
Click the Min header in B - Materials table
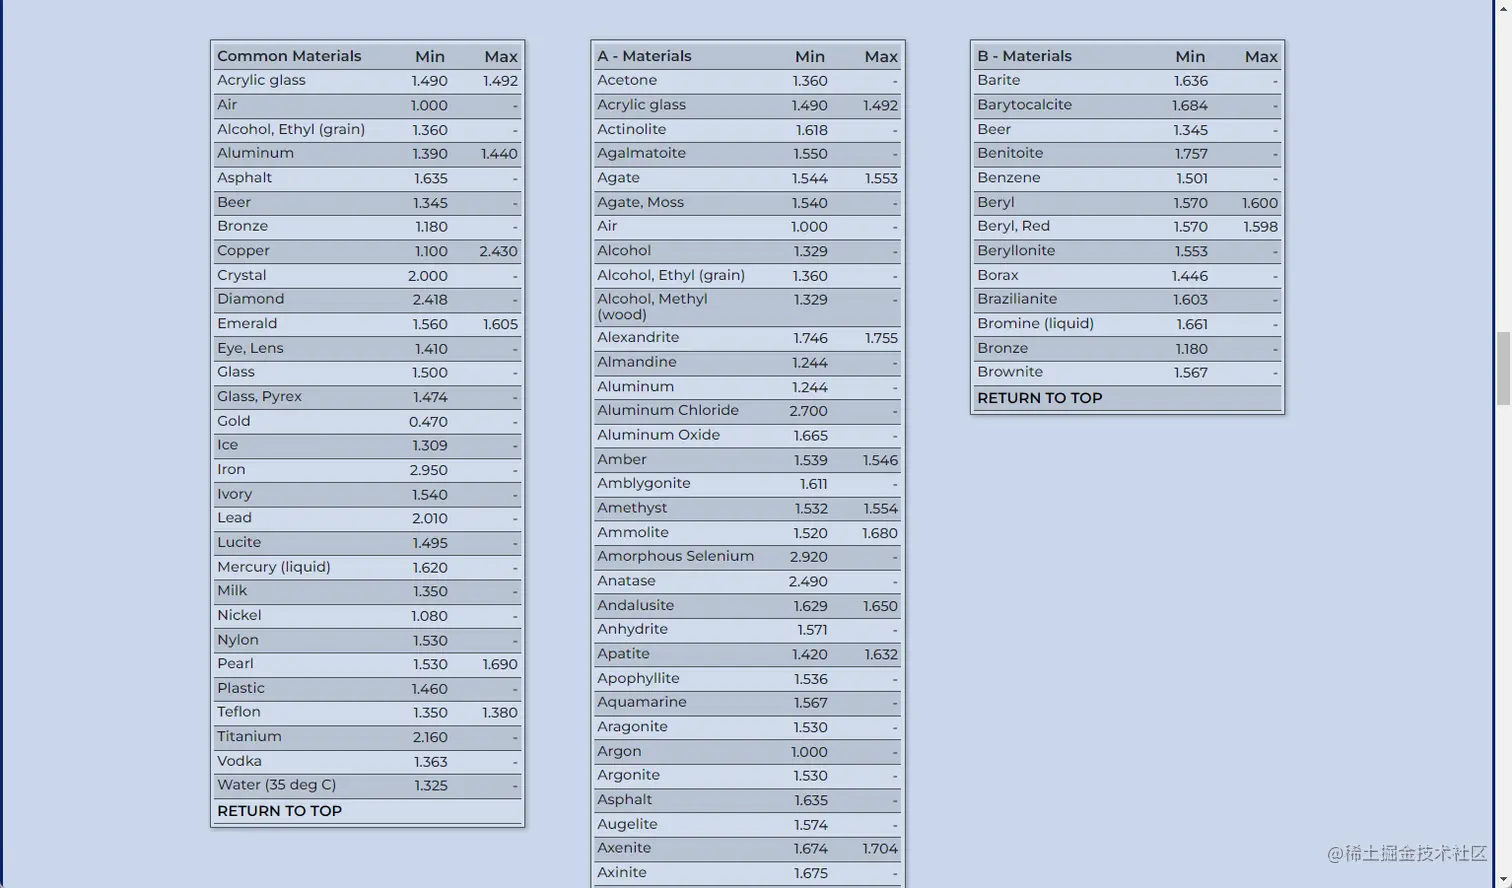tap(1190, 57)
